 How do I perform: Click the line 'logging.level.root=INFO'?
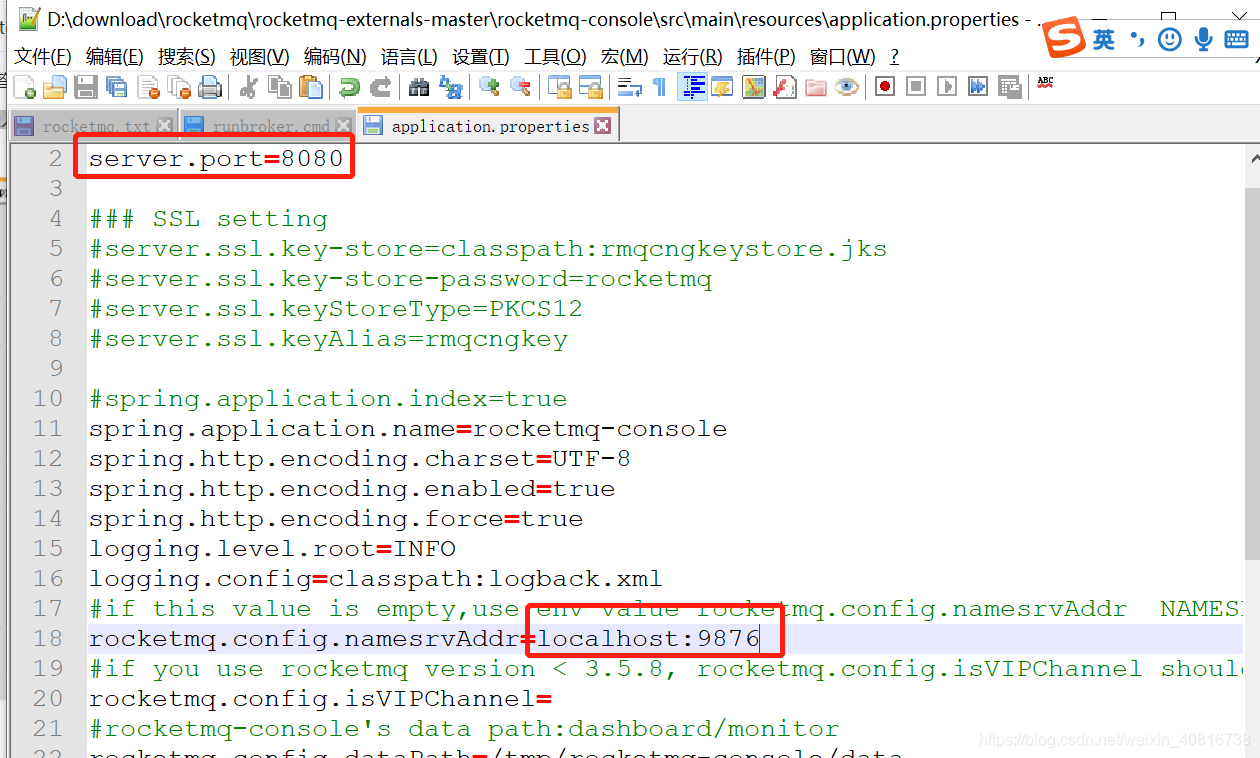272,549
